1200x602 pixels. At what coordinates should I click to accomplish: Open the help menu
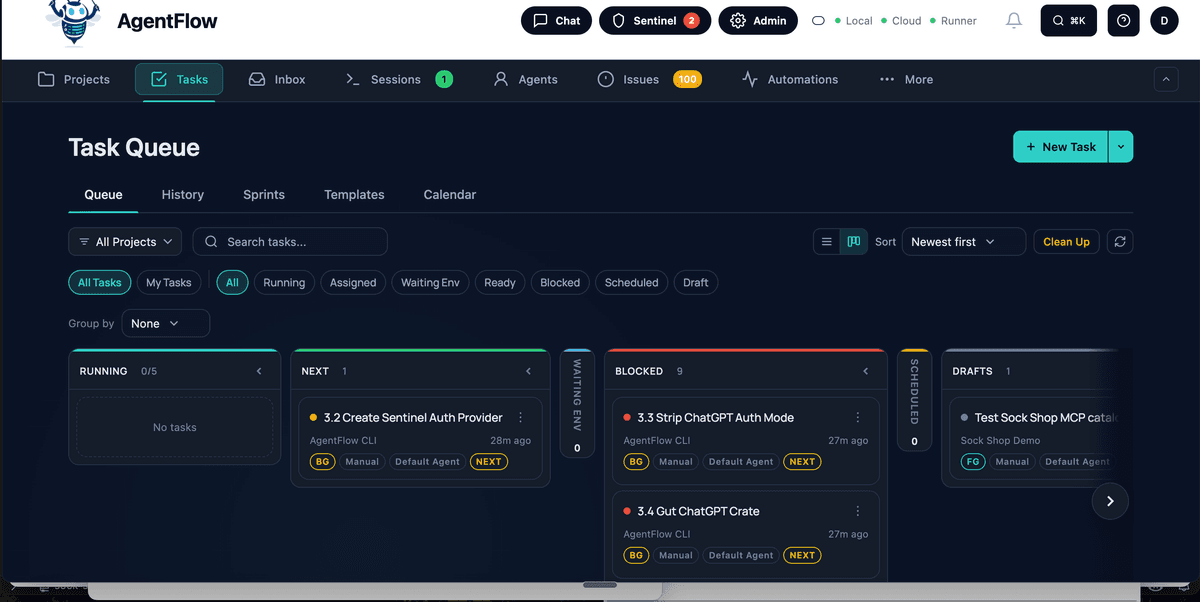1123,20
